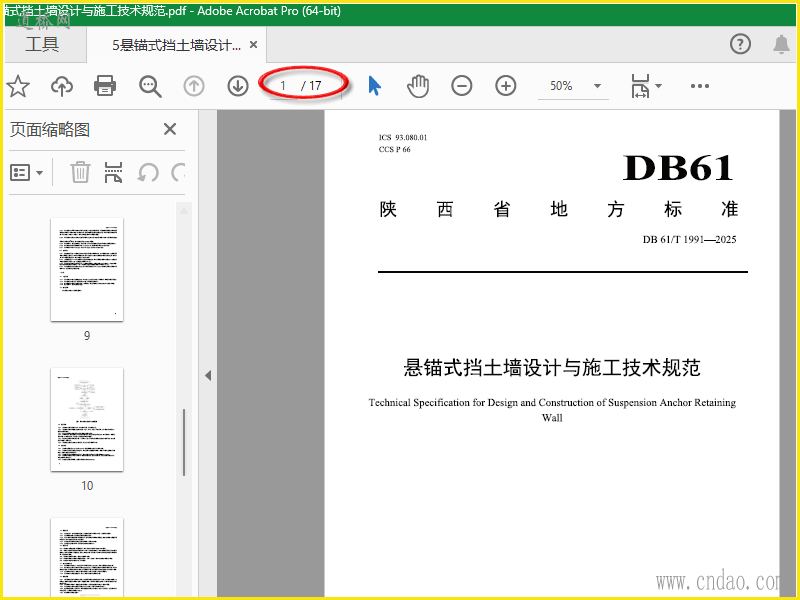Expand the page display options arrow
This screenshot has height=600, width=800.
(x=658, y=86)
